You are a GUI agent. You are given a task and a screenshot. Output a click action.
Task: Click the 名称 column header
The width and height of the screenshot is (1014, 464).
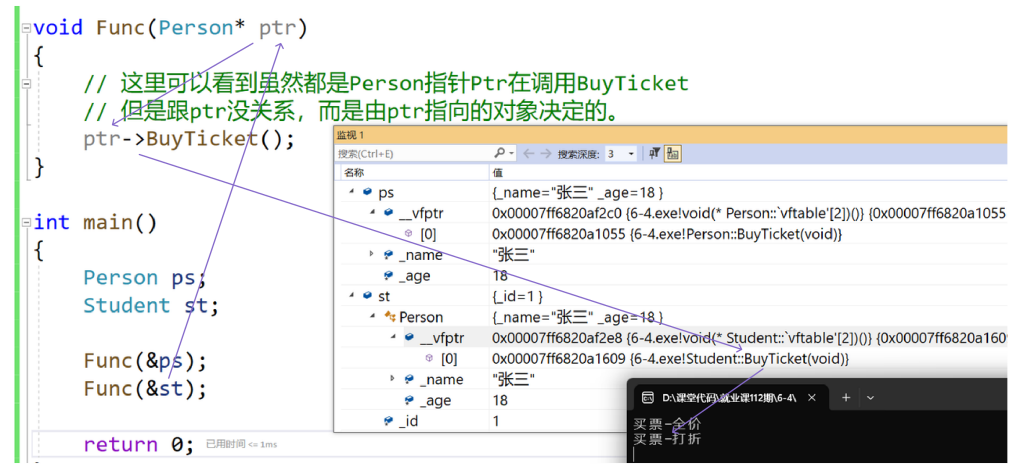(x=354, y=173)
